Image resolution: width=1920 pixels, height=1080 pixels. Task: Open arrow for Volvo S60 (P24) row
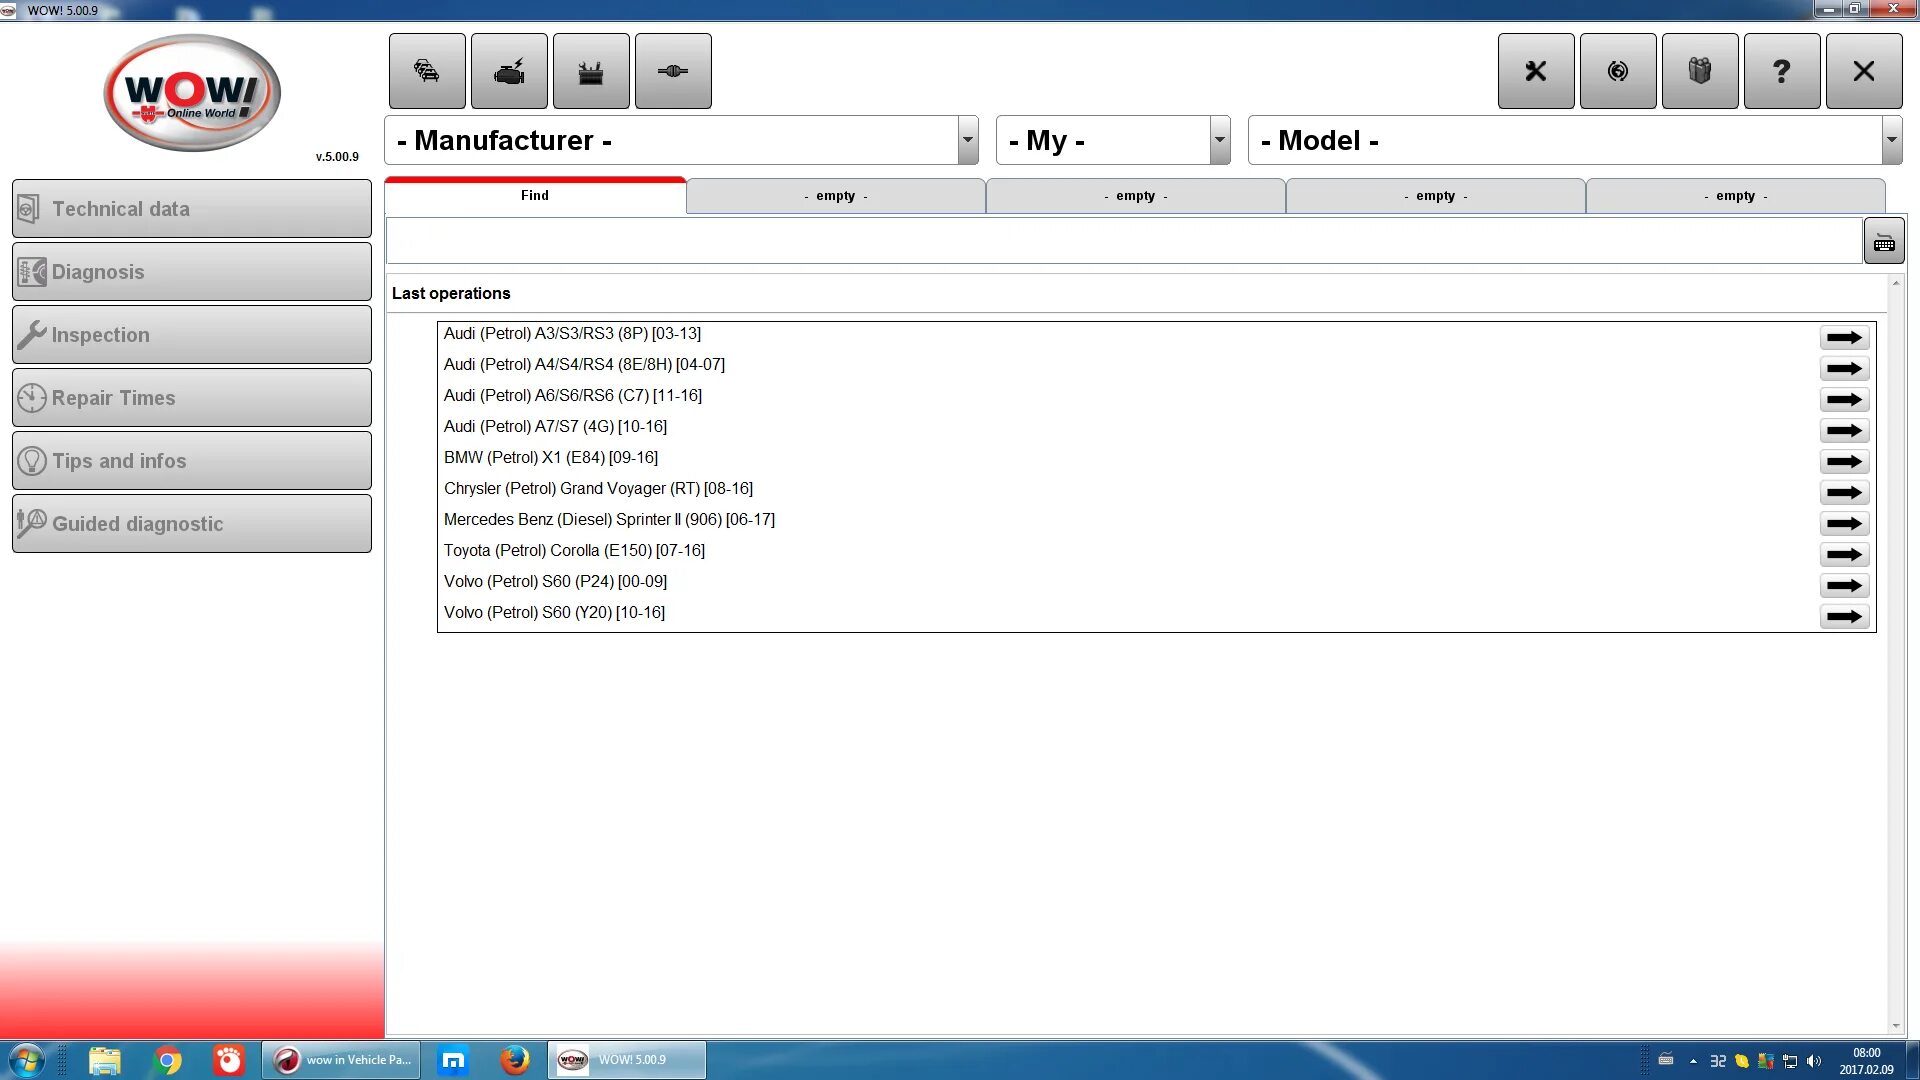click(x=1844, y=586)
